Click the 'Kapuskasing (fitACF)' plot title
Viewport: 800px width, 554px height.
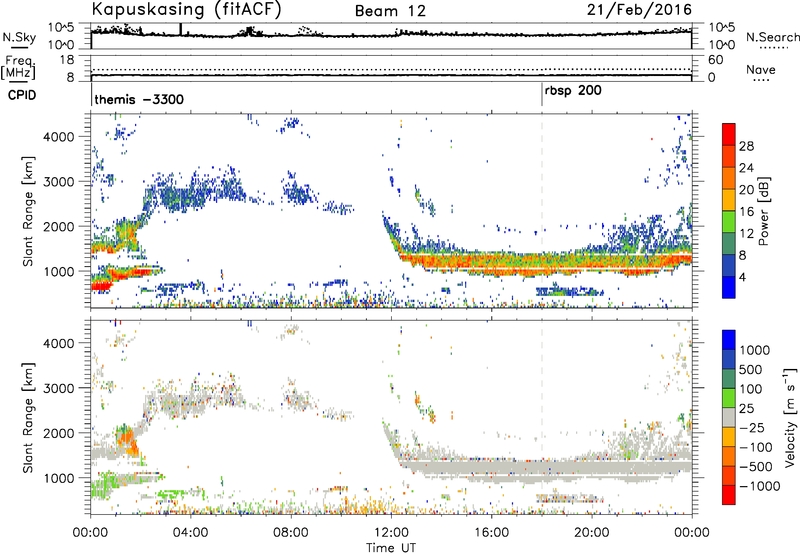(x=186, y=10)
